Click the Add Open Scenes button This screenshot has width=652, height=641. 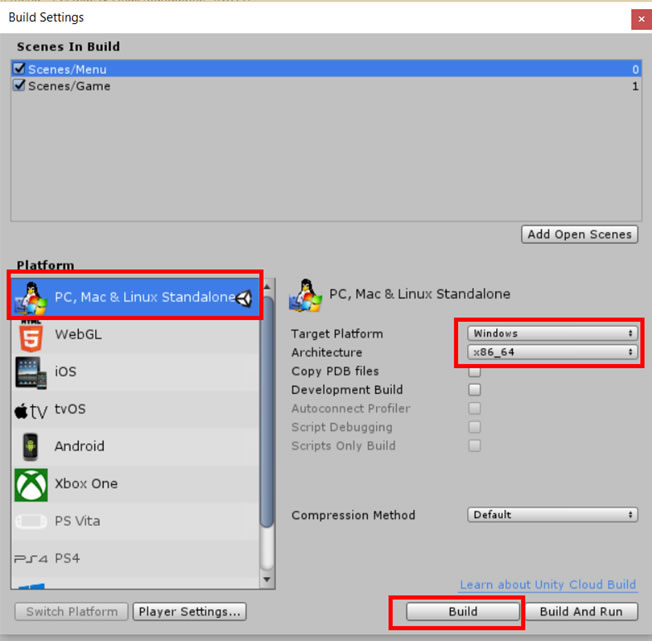(580, 234)
